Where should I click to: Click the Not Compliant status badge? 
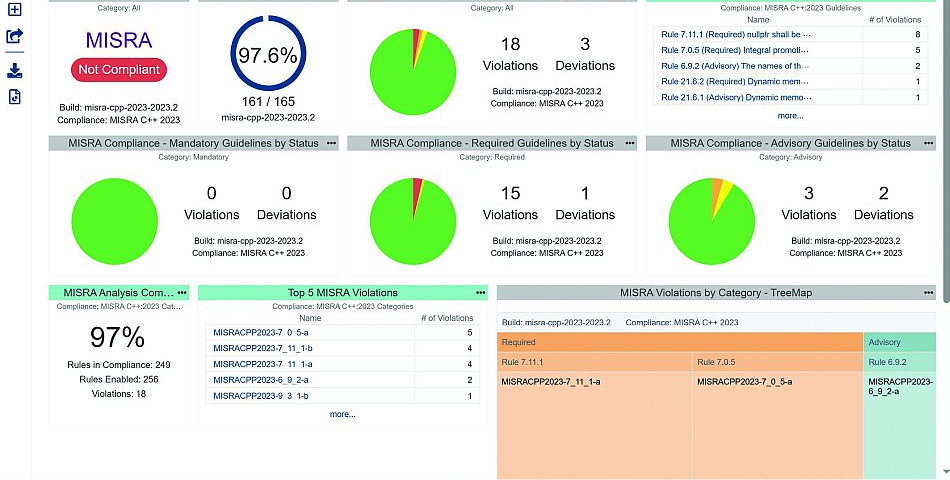(x=119, y=70)
